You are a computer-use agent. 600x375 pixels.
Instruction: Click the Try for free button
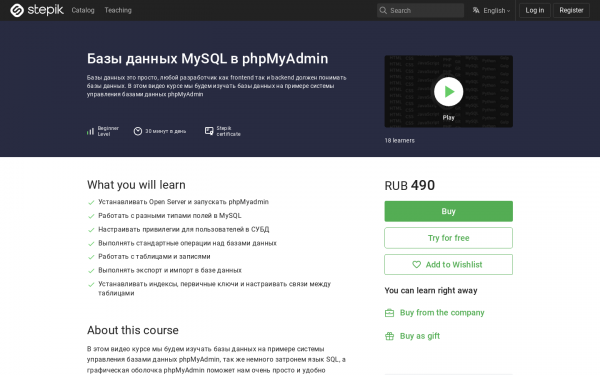point(448,238)
